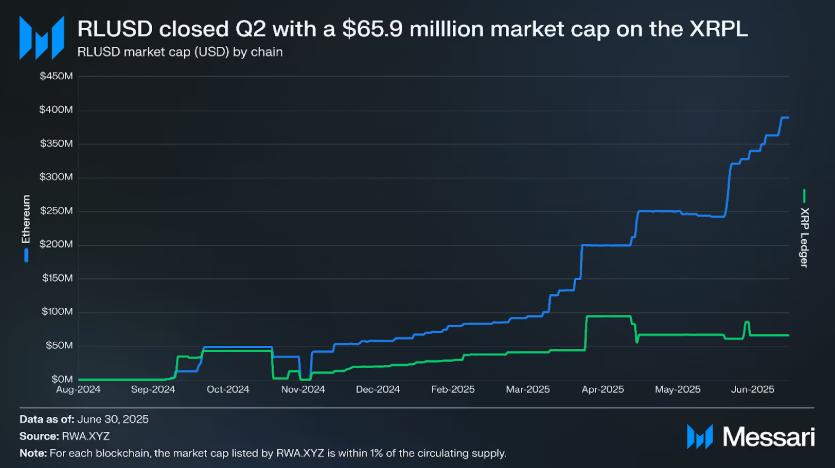Click the green XRP Ledger legend marker
This screenshot has height=468, width=835.
pyautogui.click(x=804, y=196)
